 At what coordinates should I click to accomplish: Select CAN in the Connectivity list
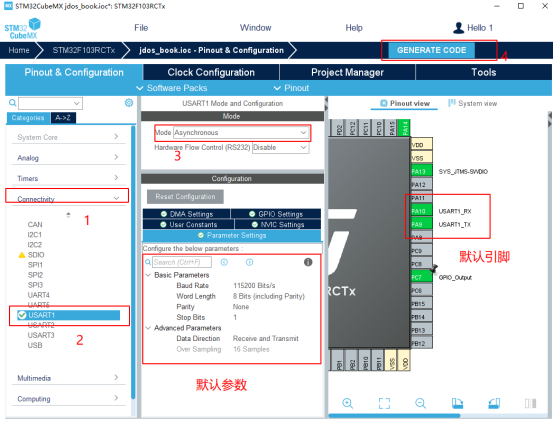pos(35,224)
